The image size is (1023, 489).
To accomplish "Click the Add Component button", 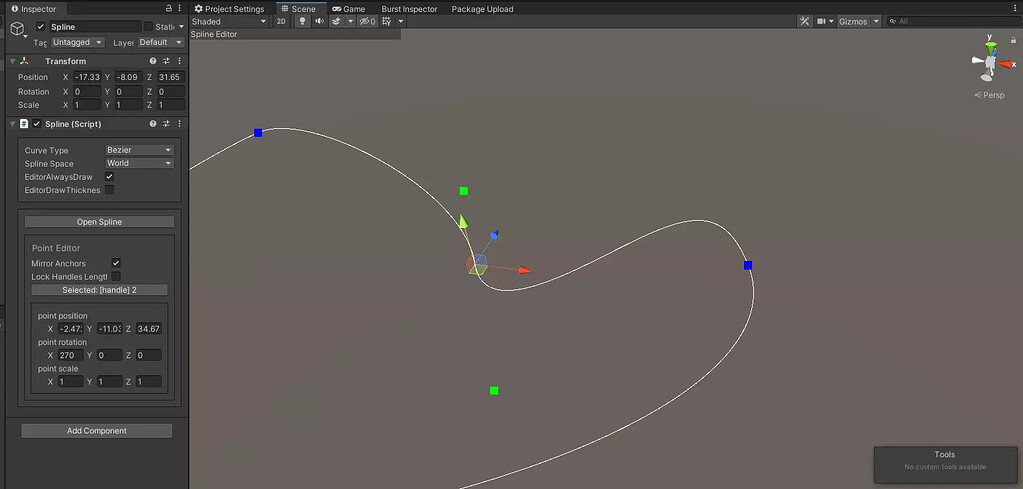I will [x=97, y=431].
